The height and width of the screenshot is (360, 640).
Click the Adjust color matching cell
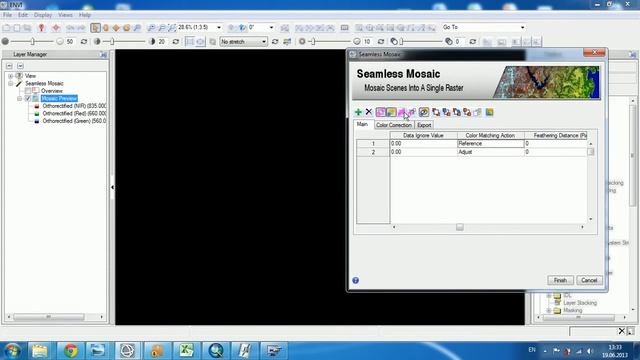coord(491,152)
